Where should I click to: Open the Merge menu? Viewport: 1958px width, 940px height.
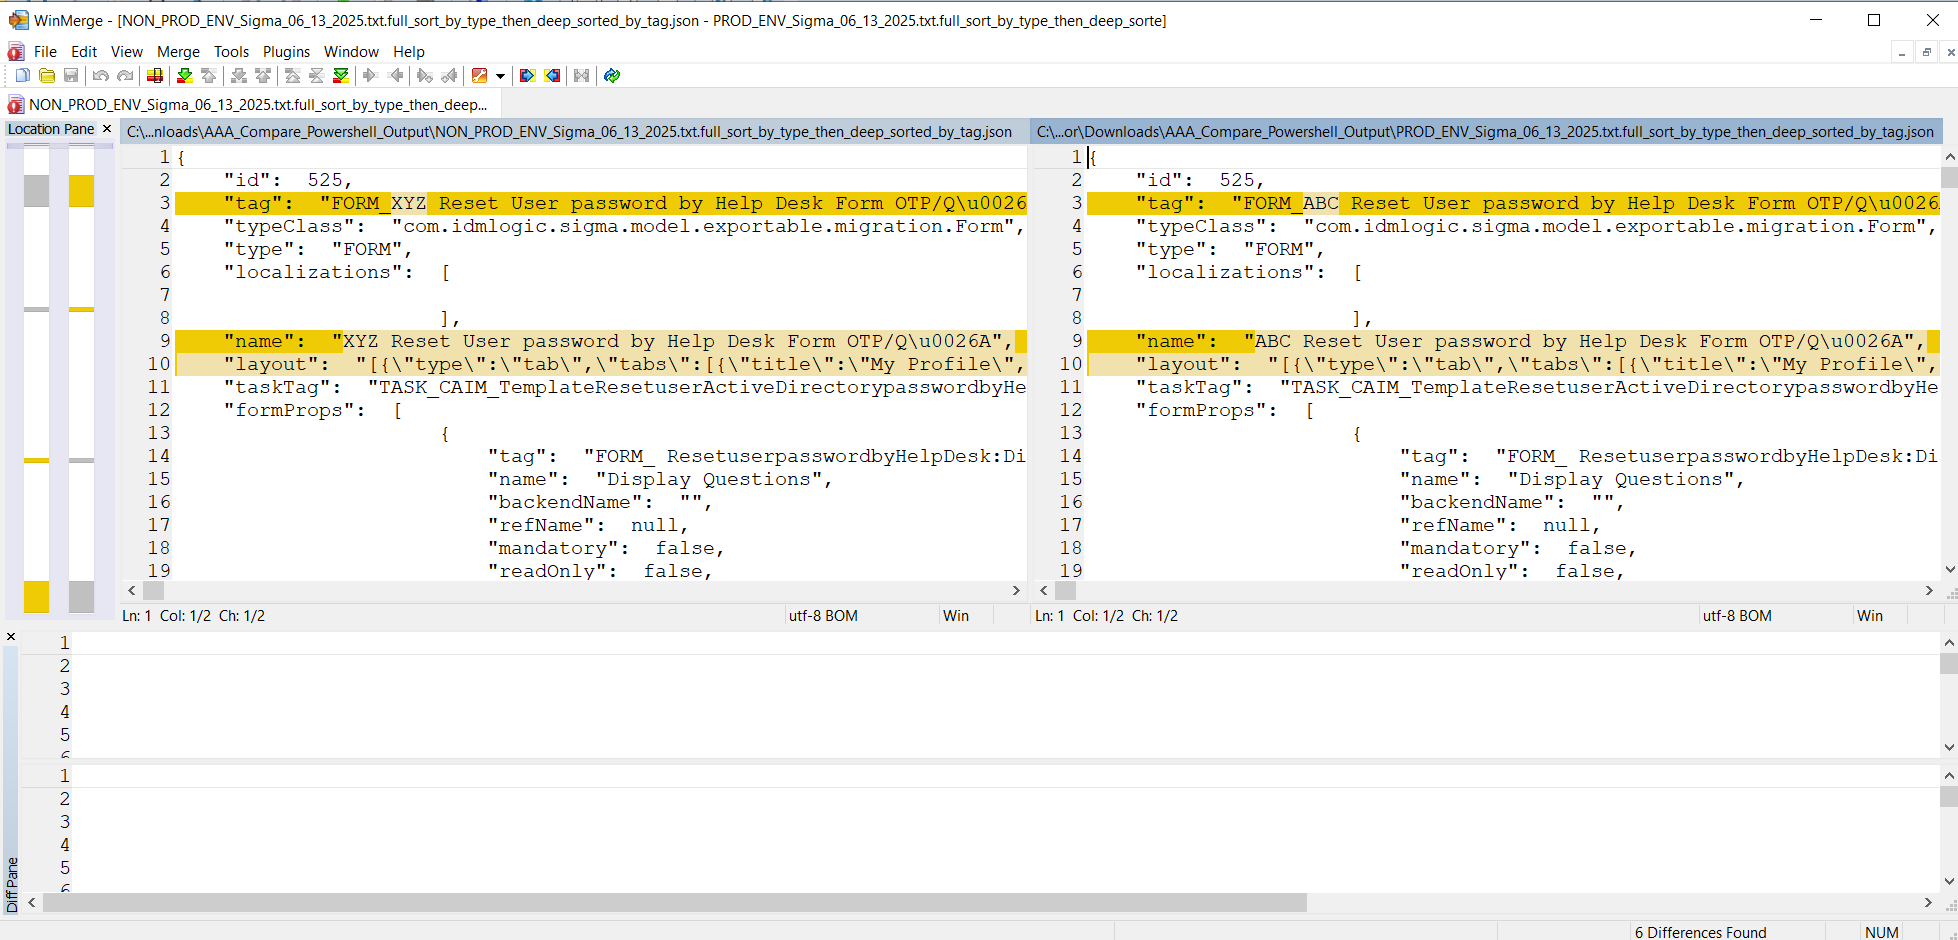178,52
